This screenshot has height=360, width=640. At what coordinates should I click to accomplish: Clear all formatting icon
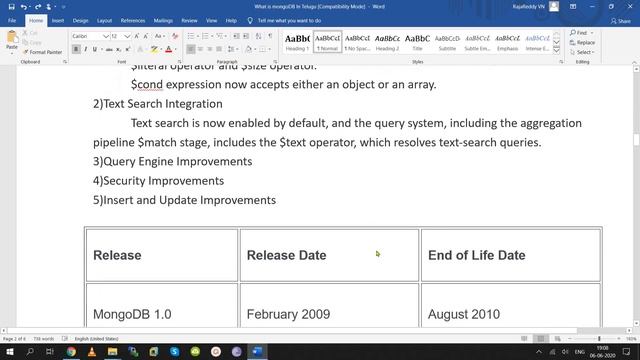[x=175, y=36]
